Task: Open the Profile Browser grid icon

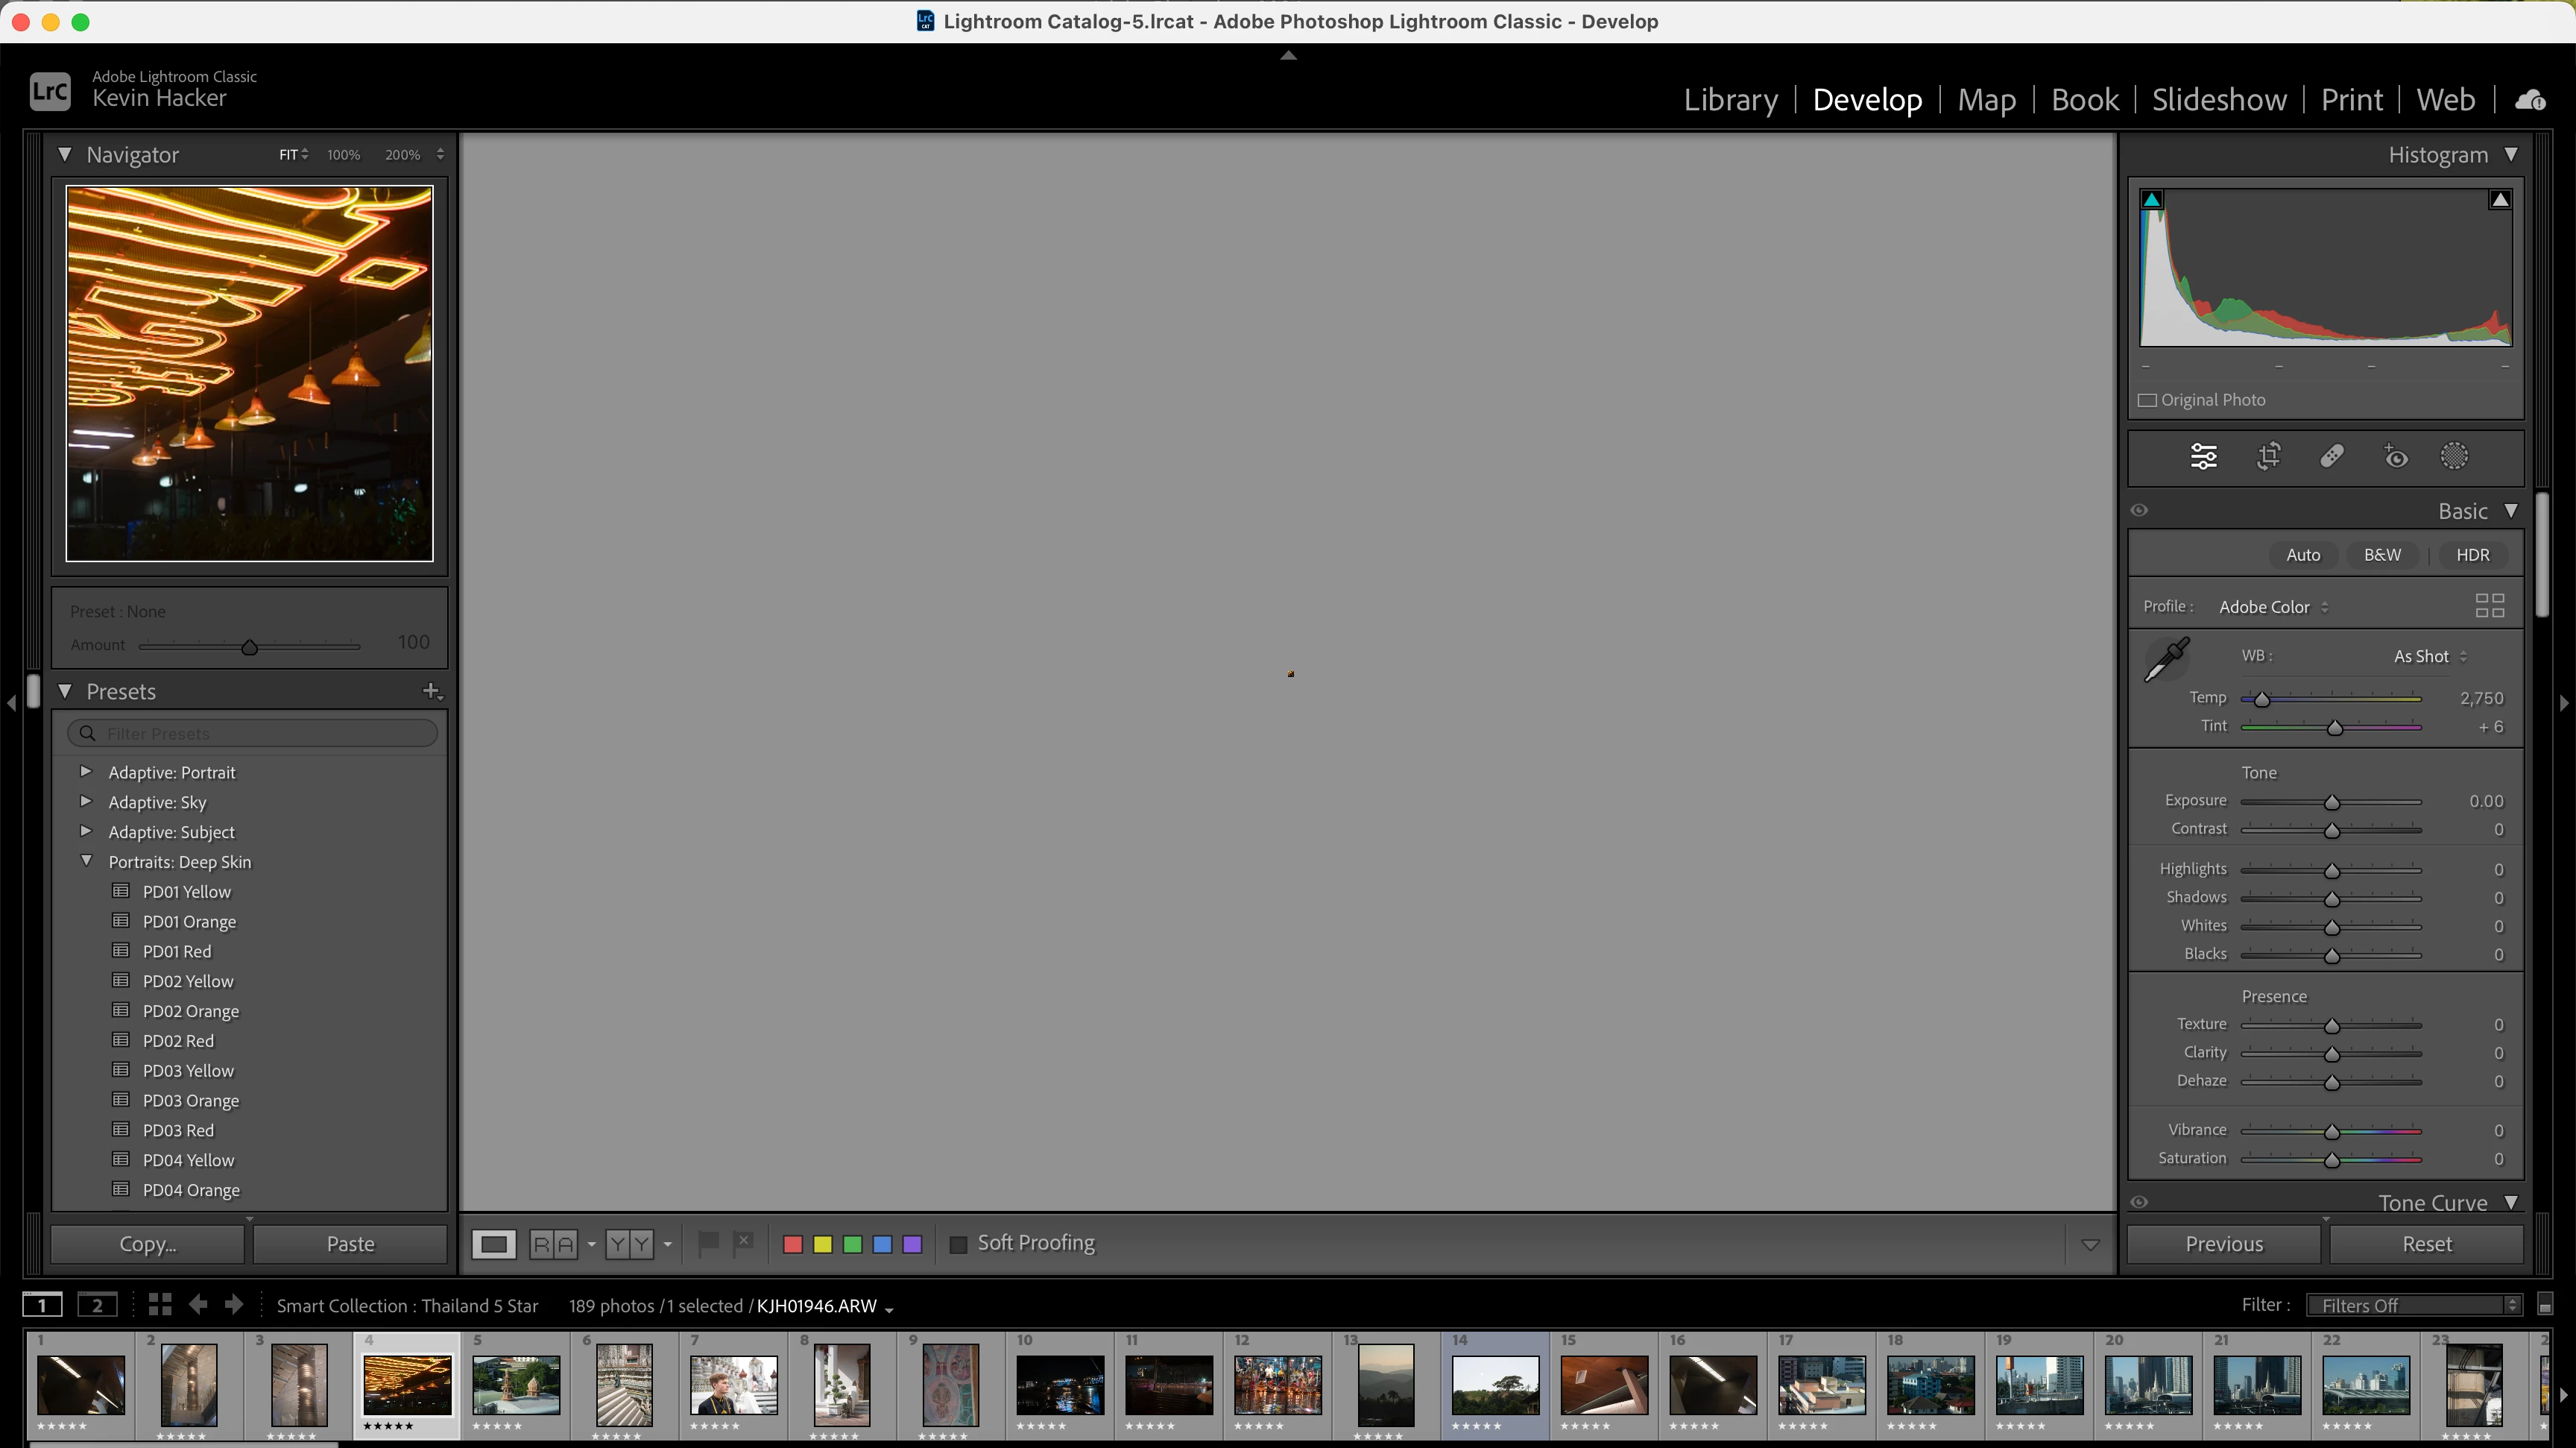Action: click(x=2489, y=606)
